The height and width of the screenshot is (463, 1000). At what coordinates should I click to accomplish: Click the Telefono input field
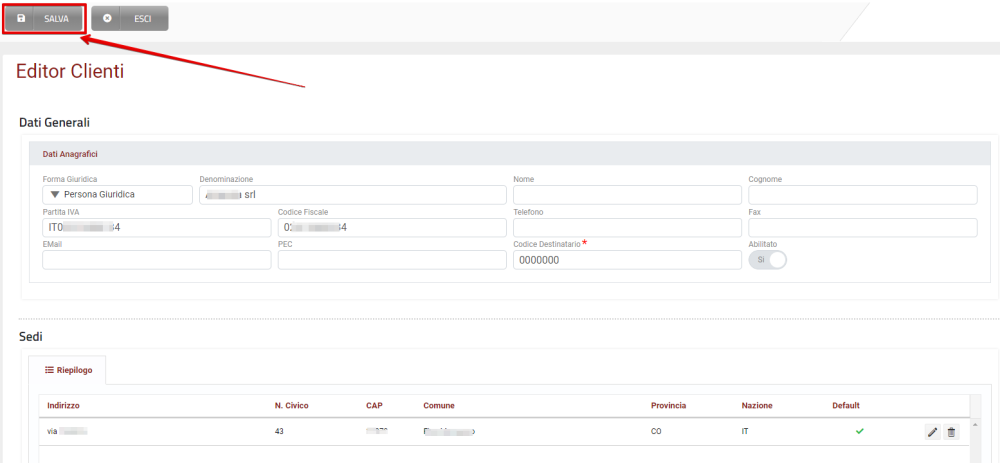click(628, 227)
